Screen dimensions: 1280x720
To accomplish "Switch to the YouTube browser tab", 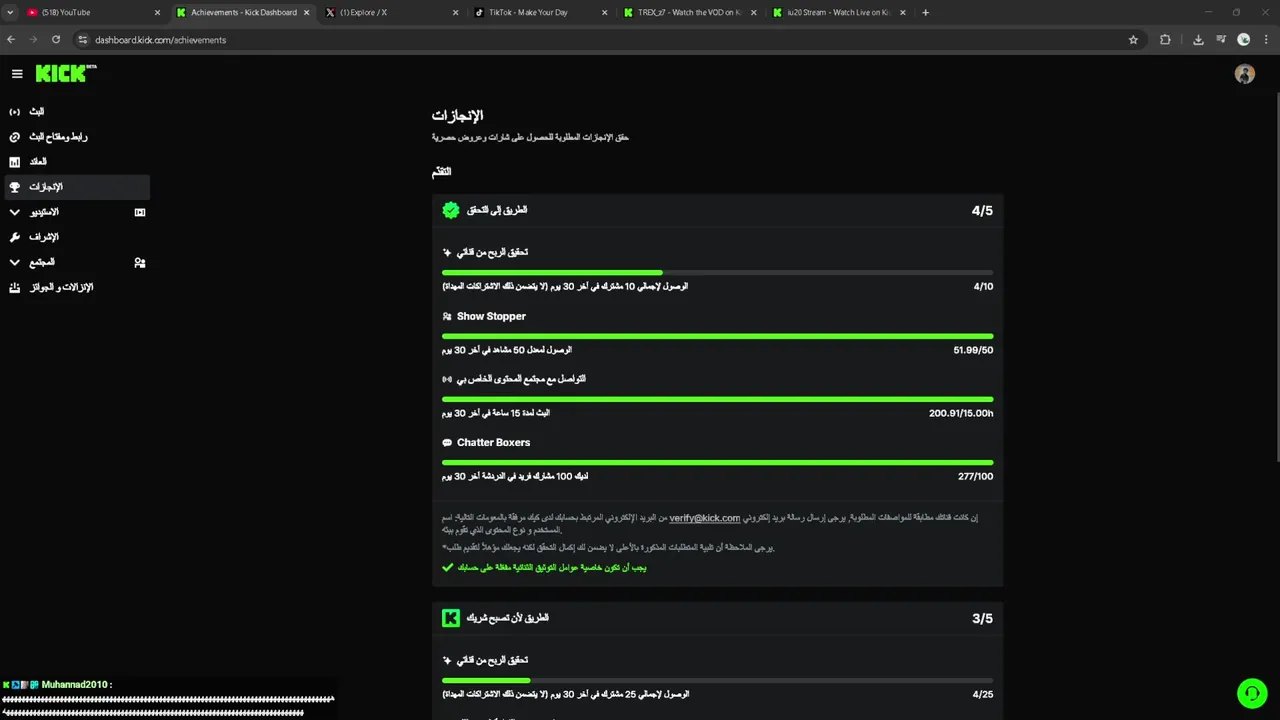I will click(x=90, y=13).
